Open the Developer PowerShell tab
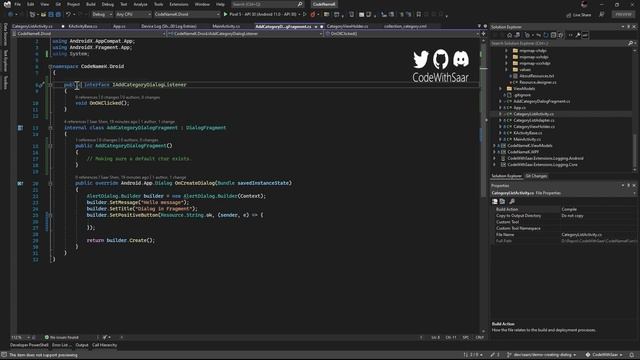The width and height of the screenshot is (640, 360). click(29, 345)
